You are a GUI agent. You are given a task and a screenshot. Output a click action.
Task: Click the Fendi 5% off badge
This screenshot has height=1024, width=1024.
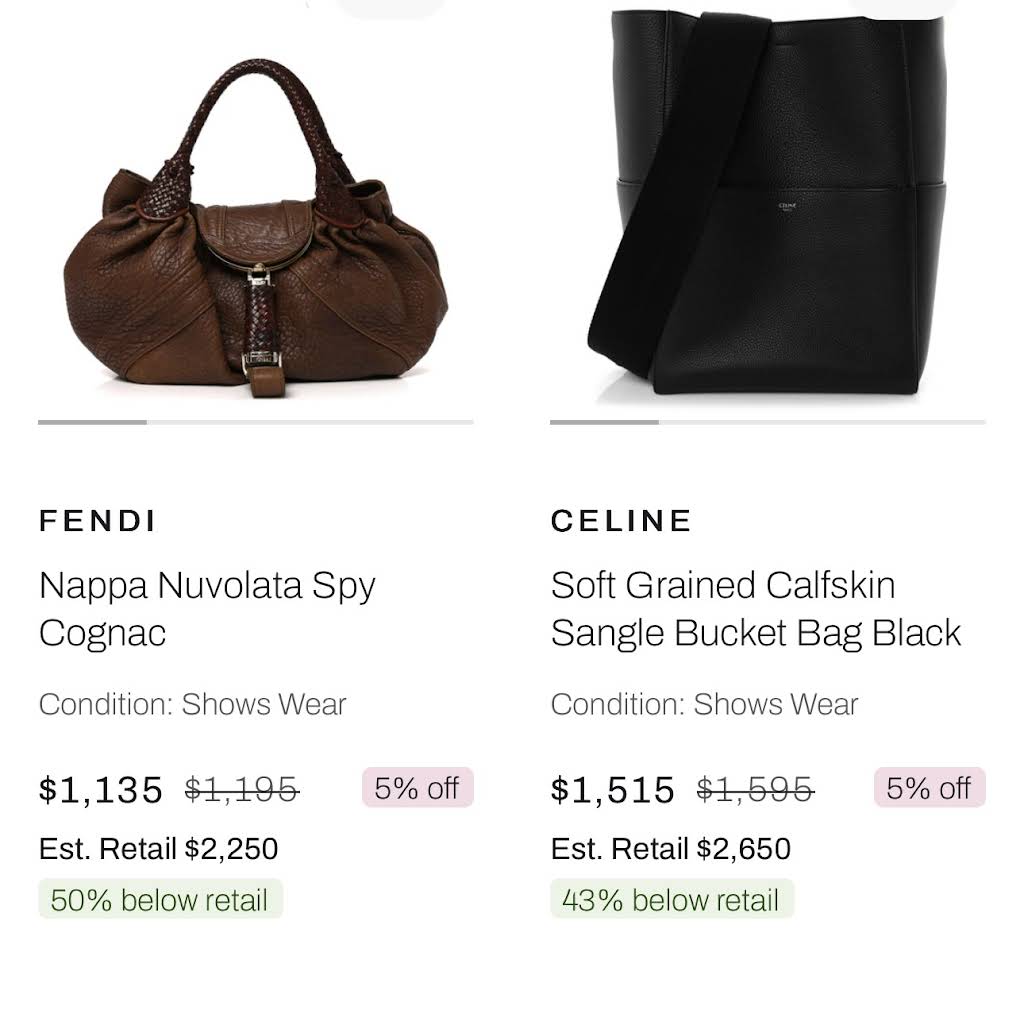[x=417, y=788]
